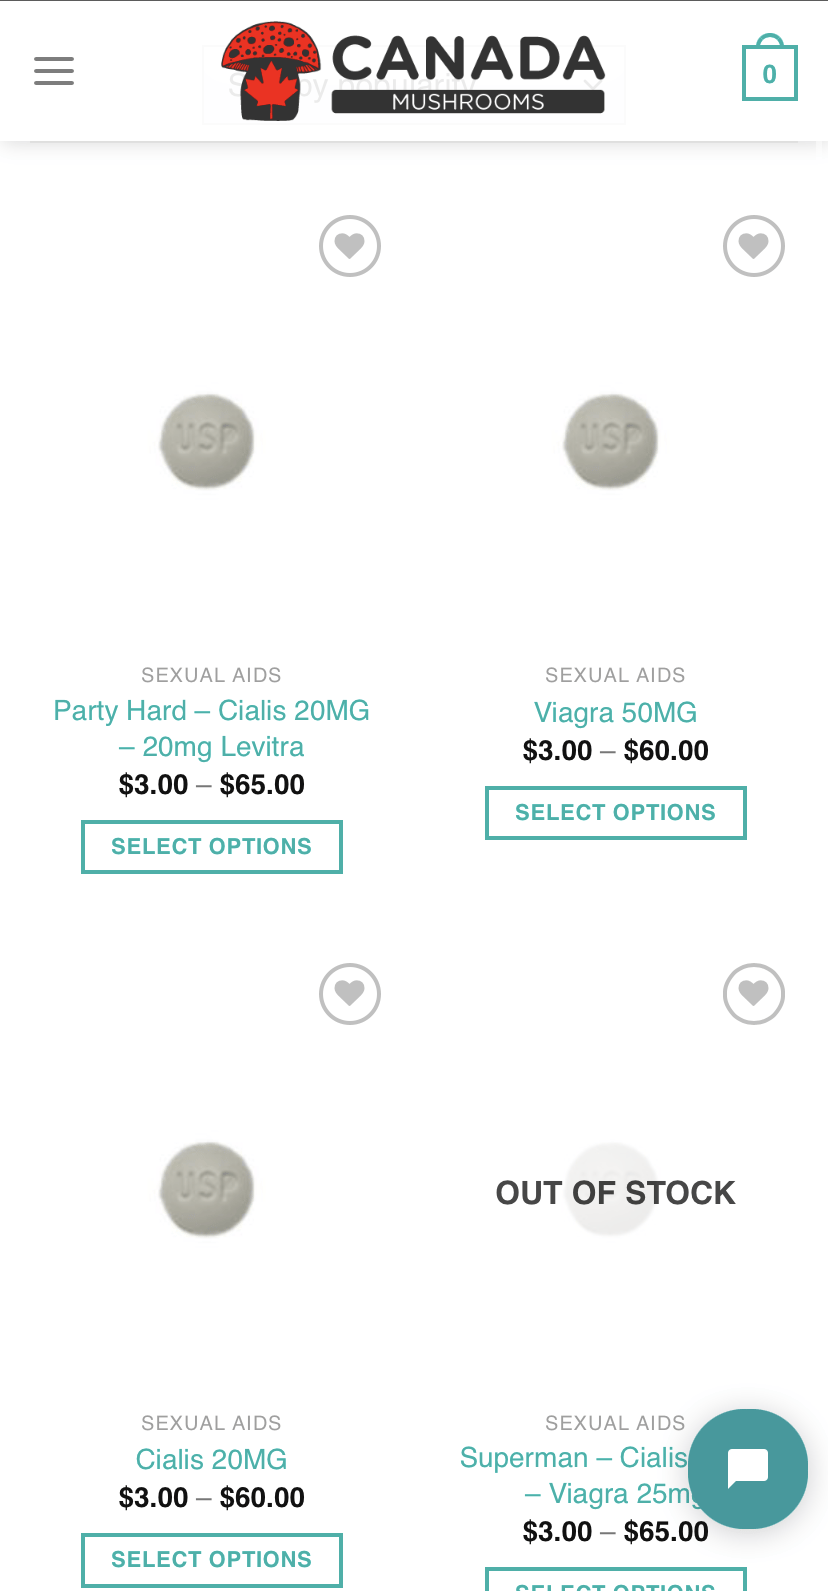The image size is (828, 1591).
Task: Click Sexual Aids label above Cialis 20MG
Action: (211, 1422)
